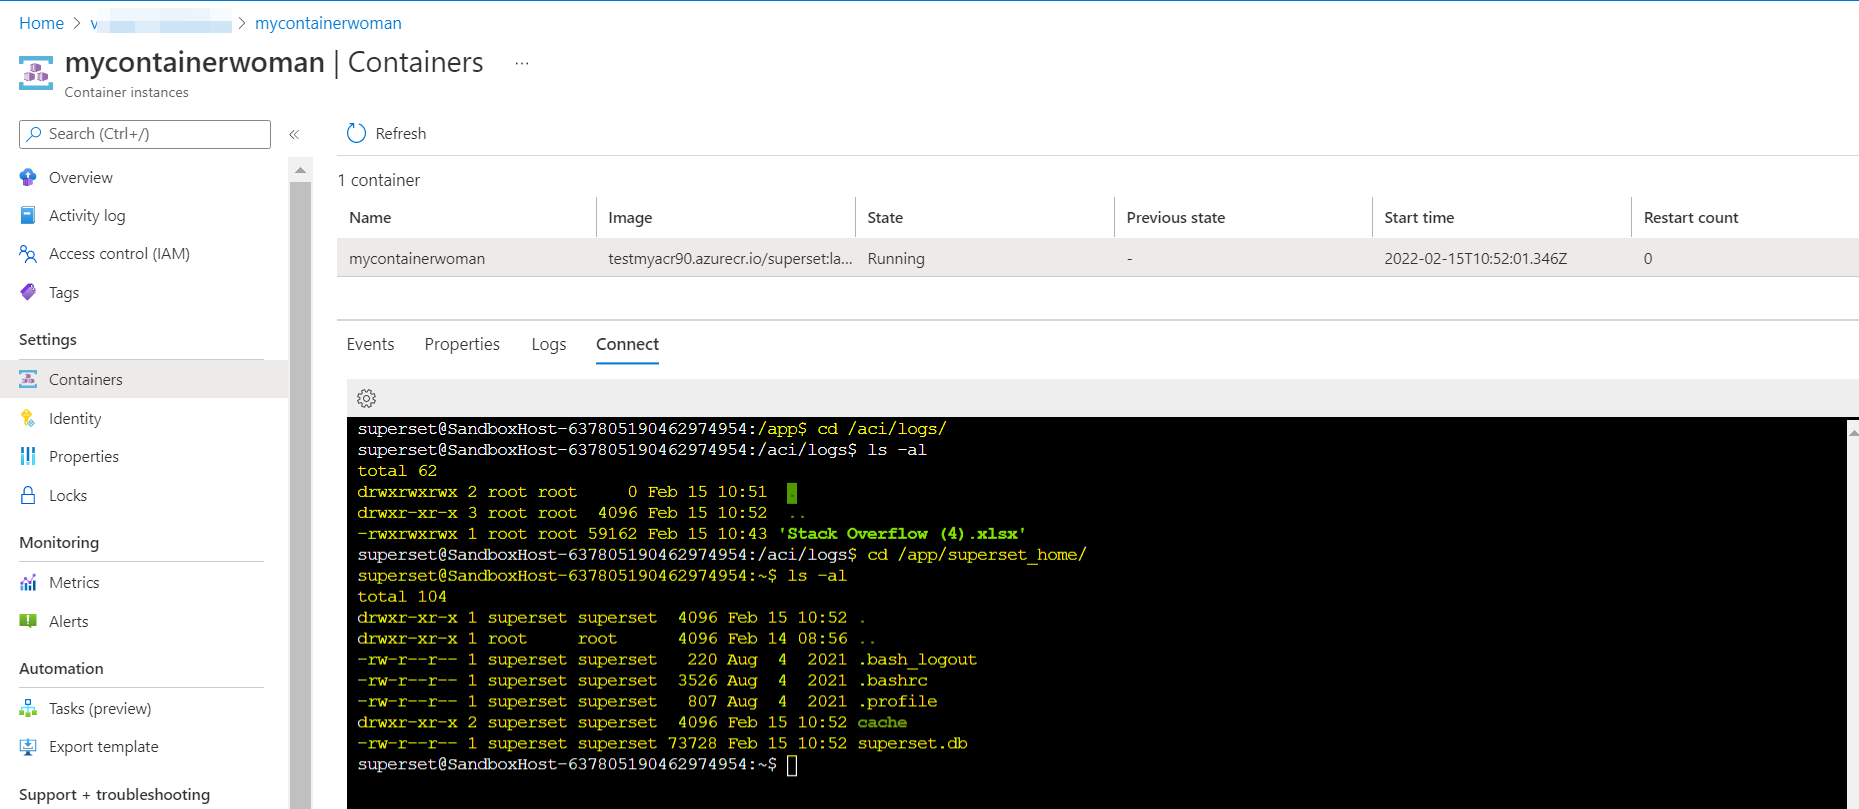Click the Activity log icon

point(28,215)
